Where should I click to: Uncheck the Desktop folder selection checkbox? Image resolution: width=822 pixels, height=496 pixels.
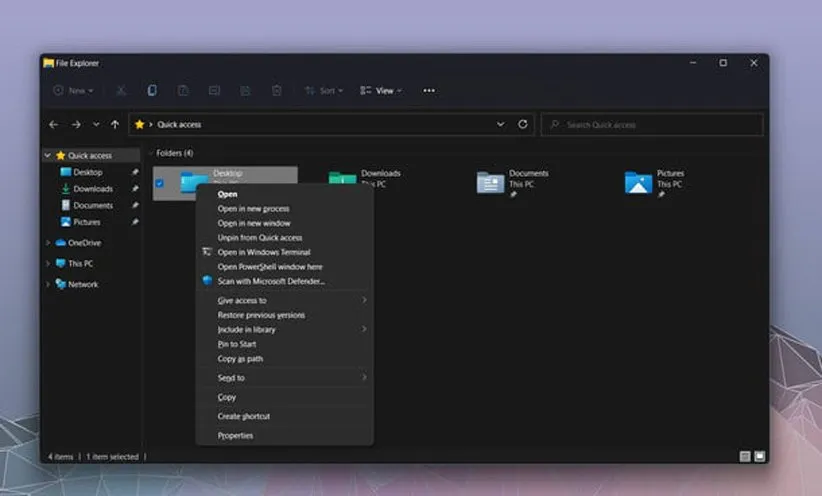(x=159, y=183)
